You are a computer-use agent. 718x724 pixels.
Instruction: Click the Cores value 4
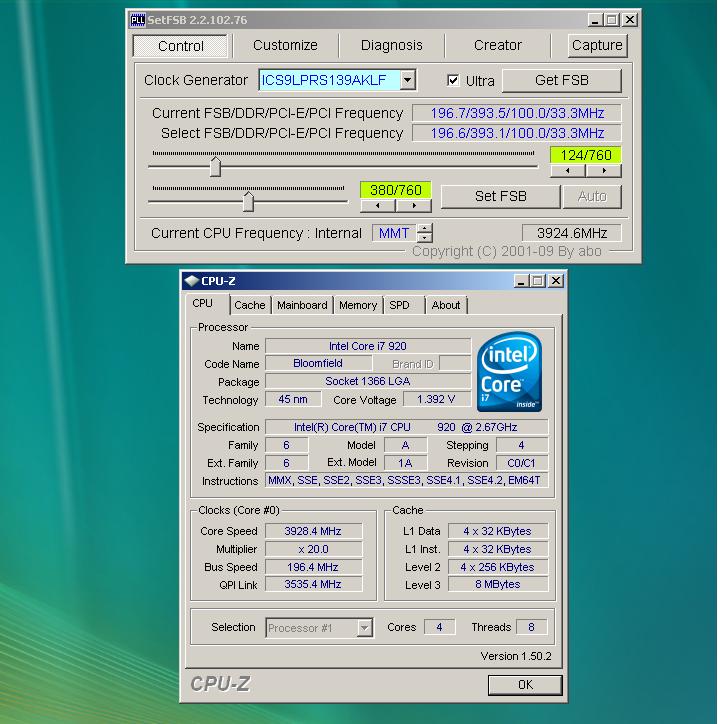(439, 627)
